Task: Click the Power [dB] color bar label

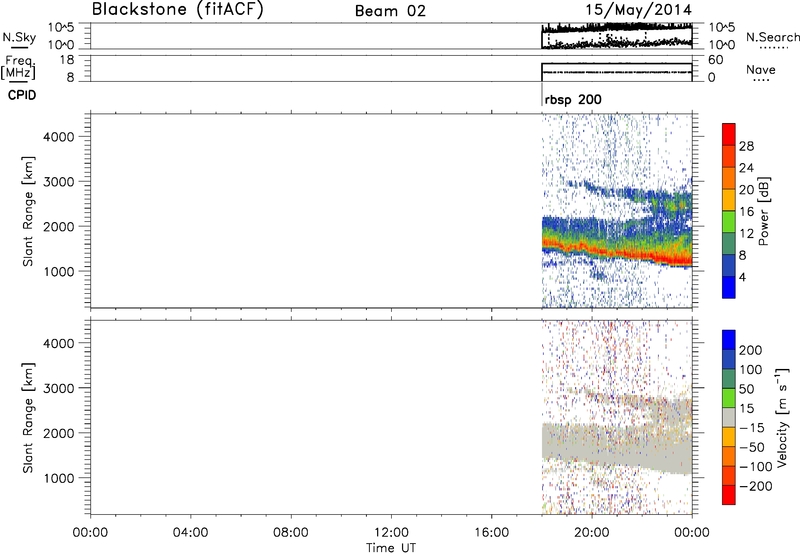Action: click(763, 211)
